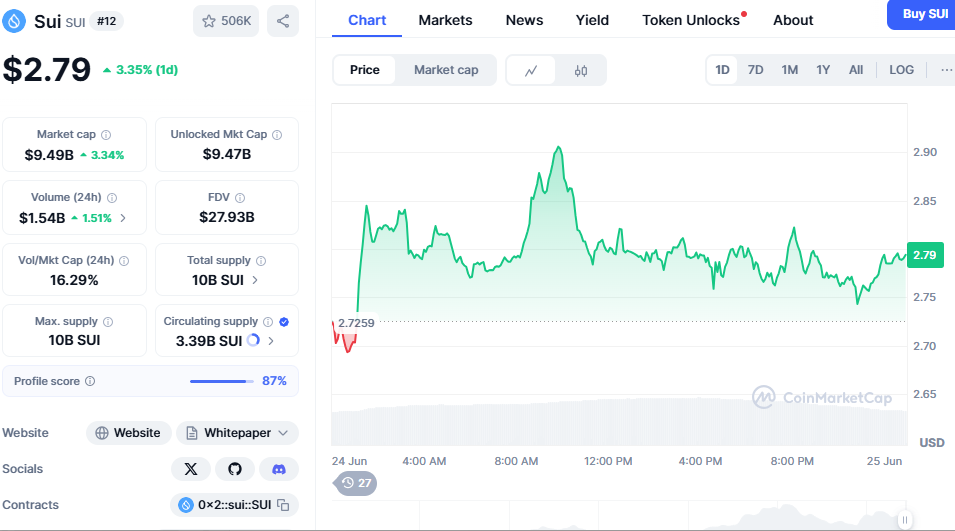Click the Sui droplet logo icon

coord(14,21)
